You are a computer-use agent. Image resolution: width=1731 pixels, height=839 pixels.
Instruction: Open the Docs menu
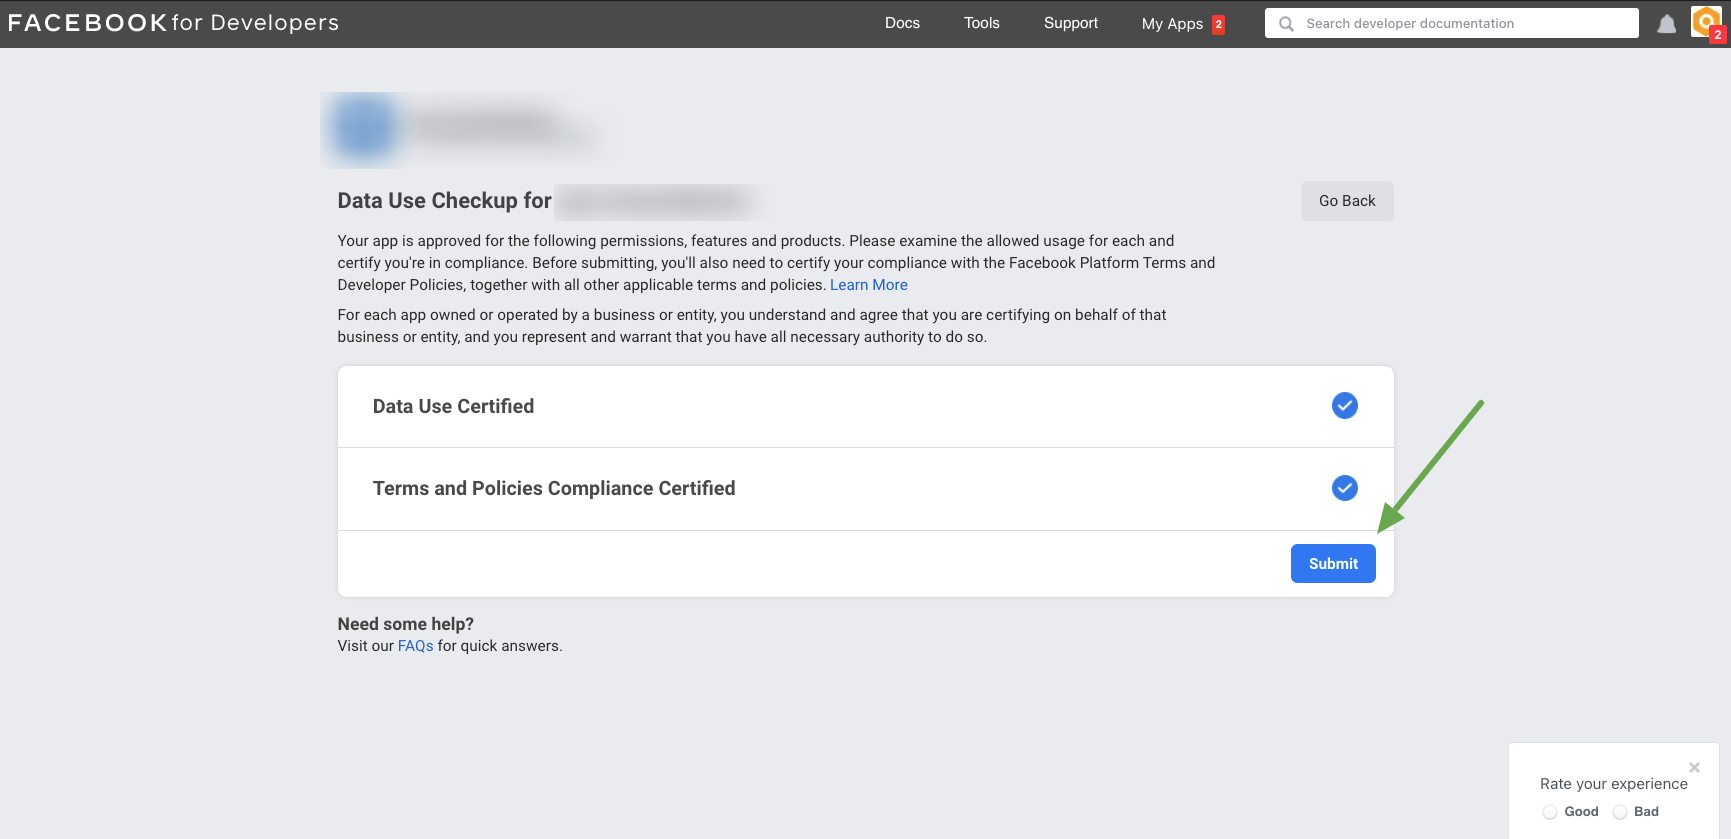click(902, 23)
